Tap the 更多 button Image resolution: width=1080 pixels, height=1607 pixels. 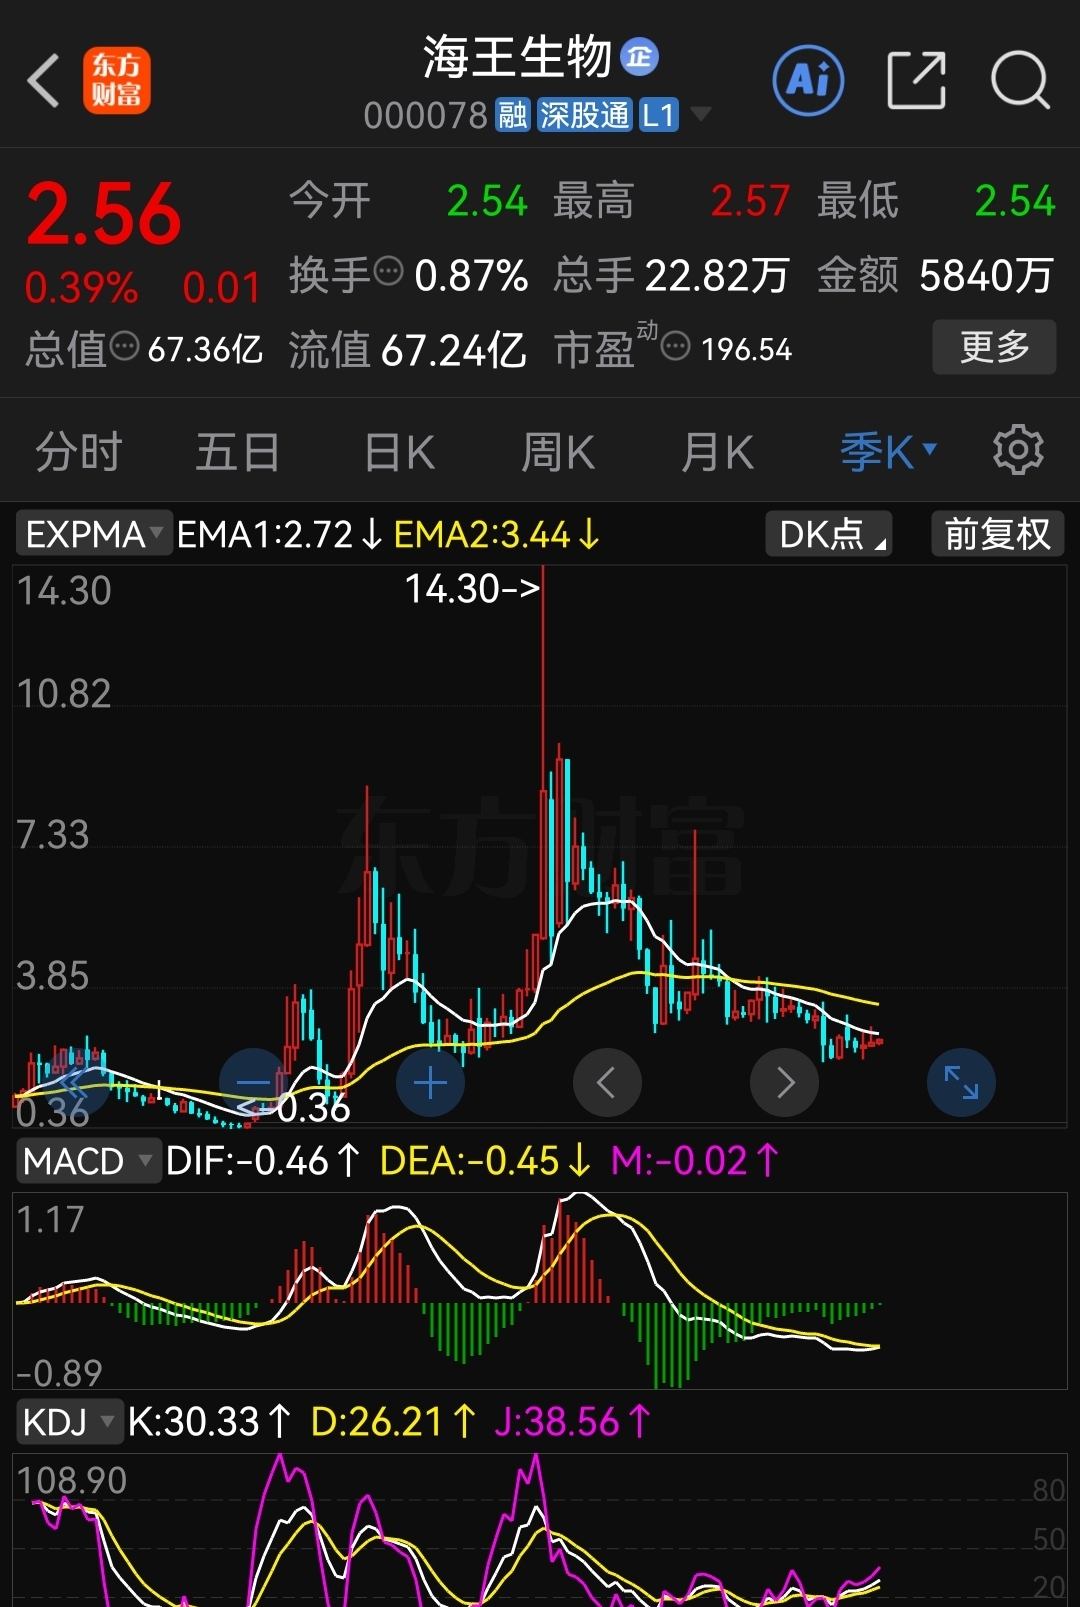tap(994, 347)
